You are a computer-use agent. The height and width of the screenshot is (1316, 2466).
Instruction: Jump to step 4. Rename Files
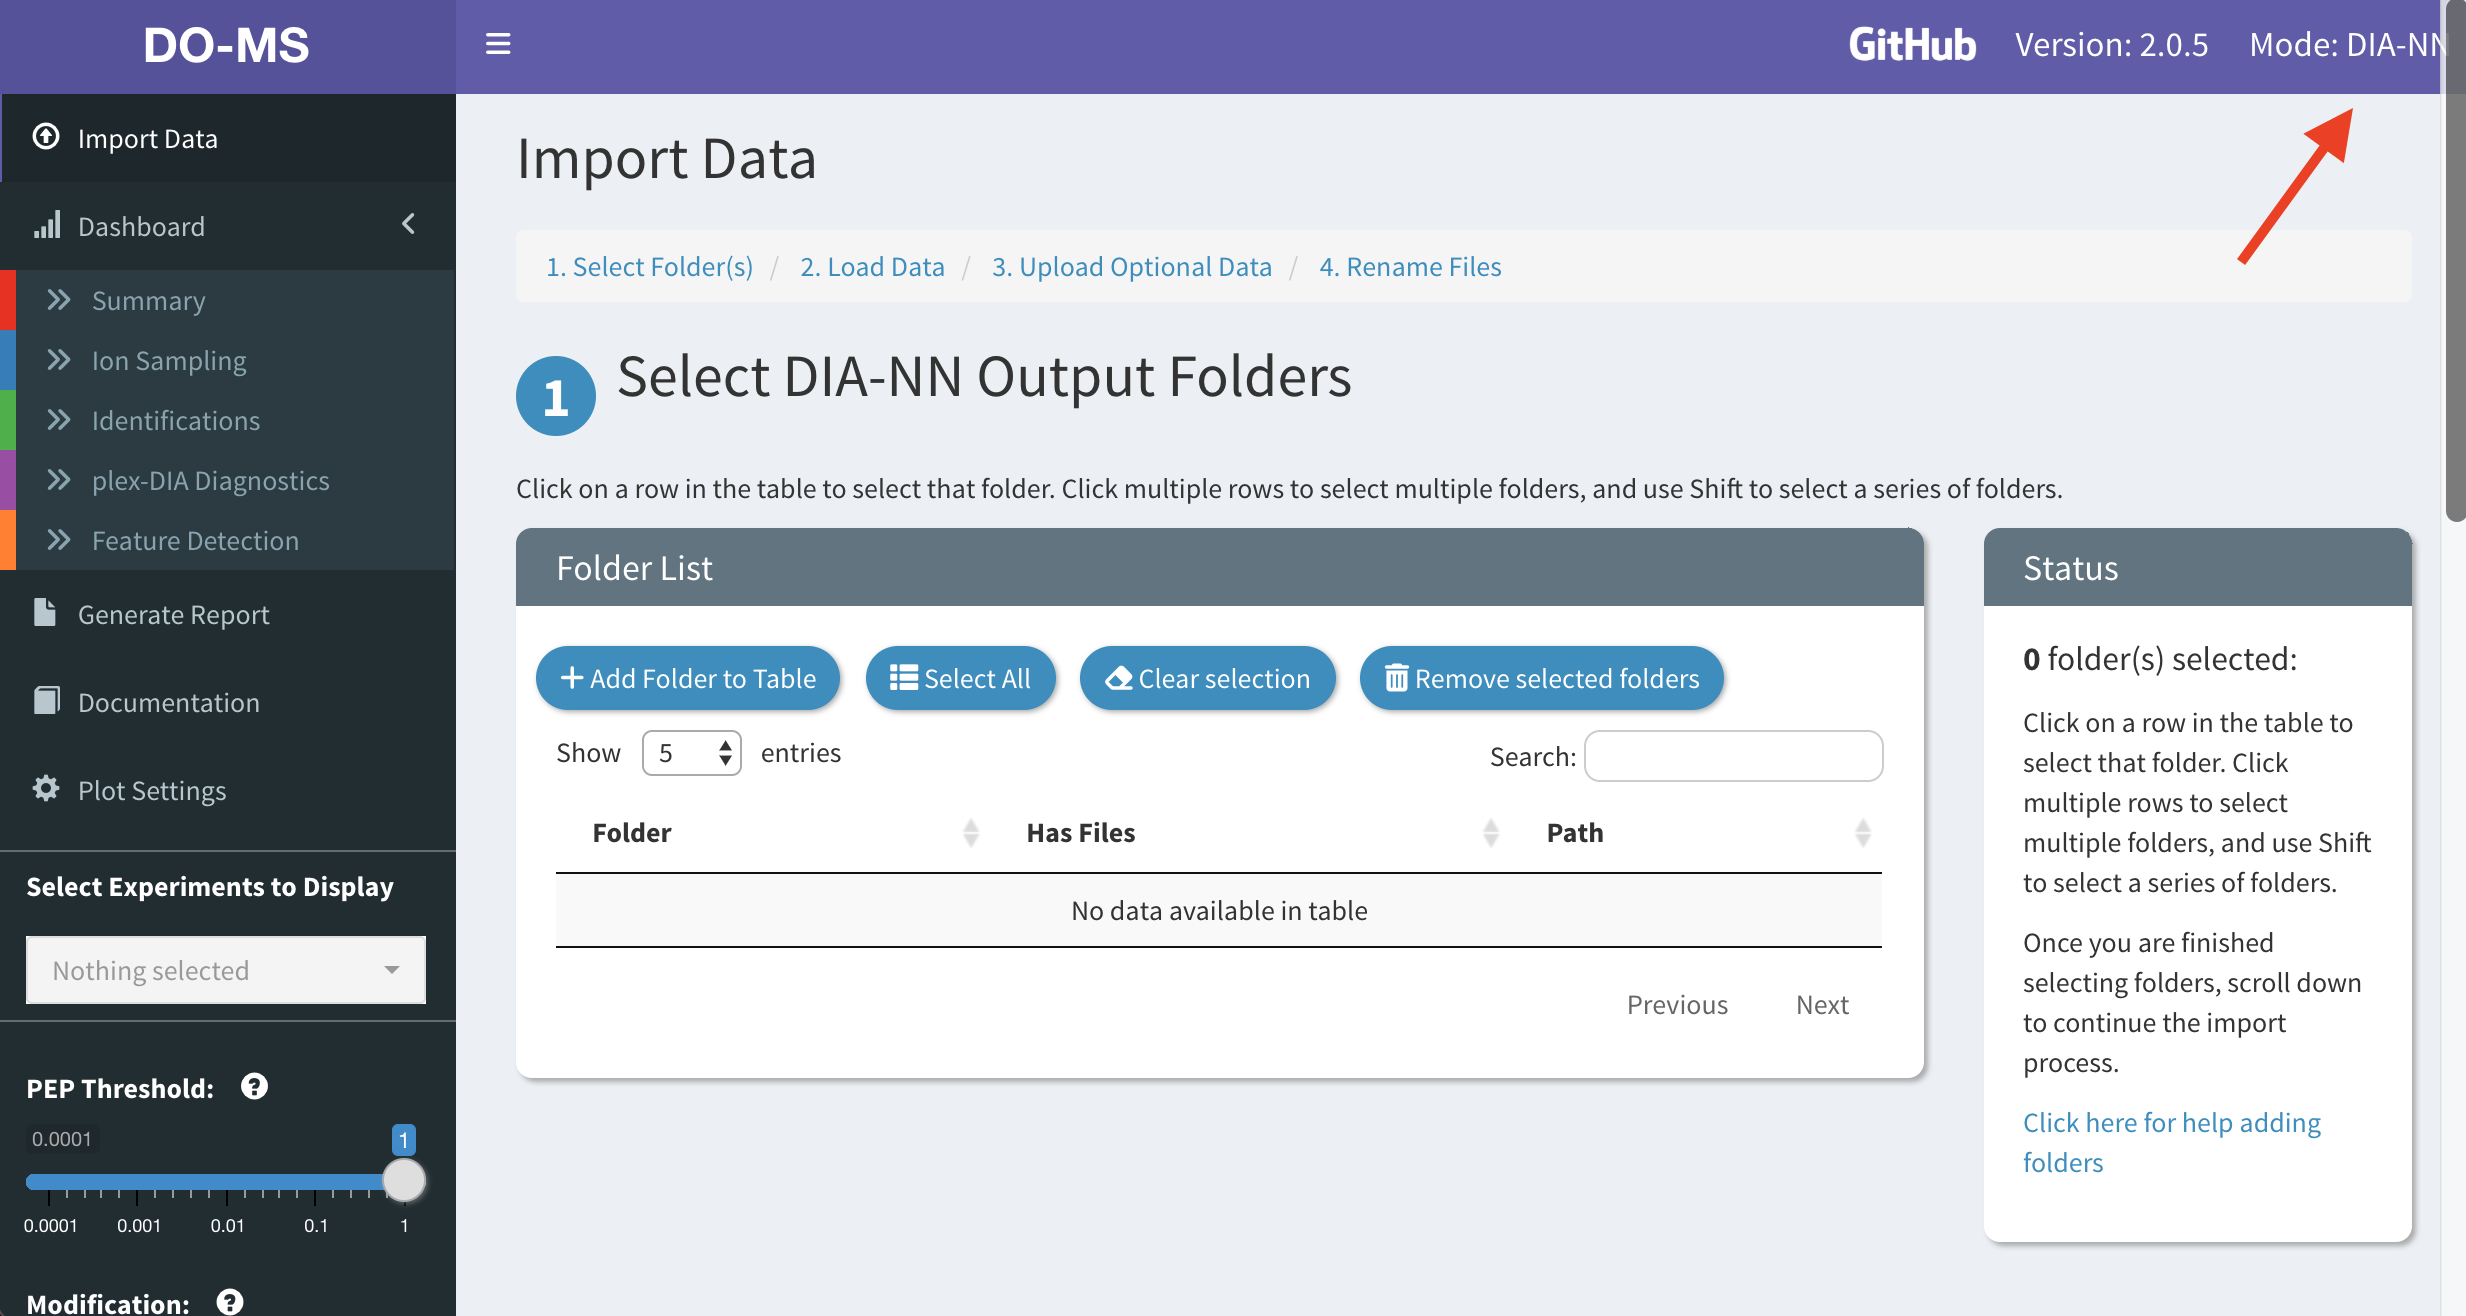tap(1410, 266)
